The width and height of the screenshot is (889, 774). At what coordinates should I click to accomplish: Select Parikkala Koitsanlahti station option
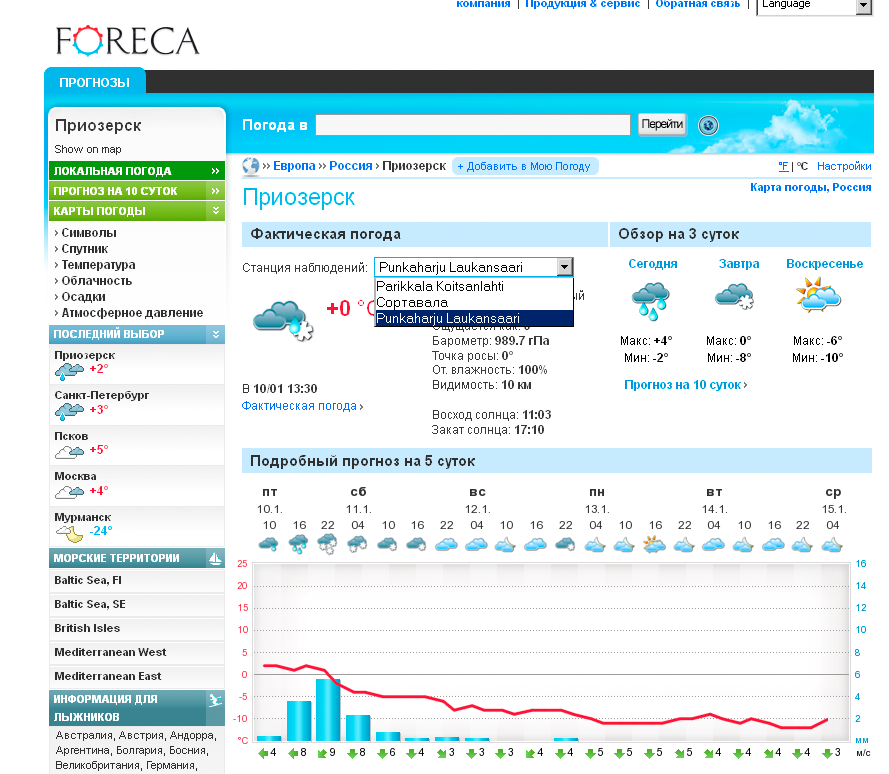click(x=474, y=286)
